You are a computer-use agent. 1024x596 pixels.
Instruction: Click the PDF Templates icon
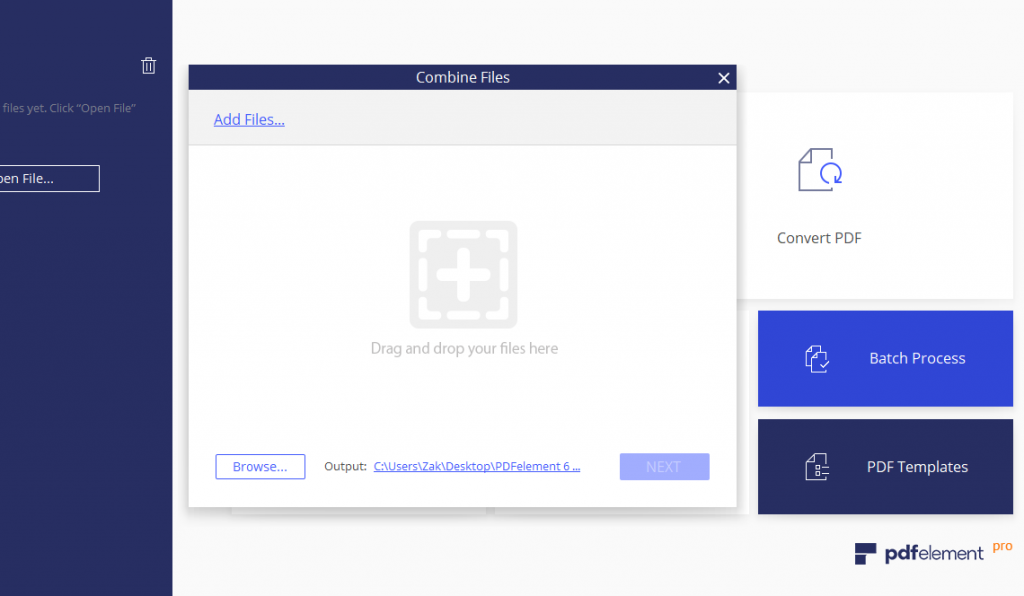816,467
